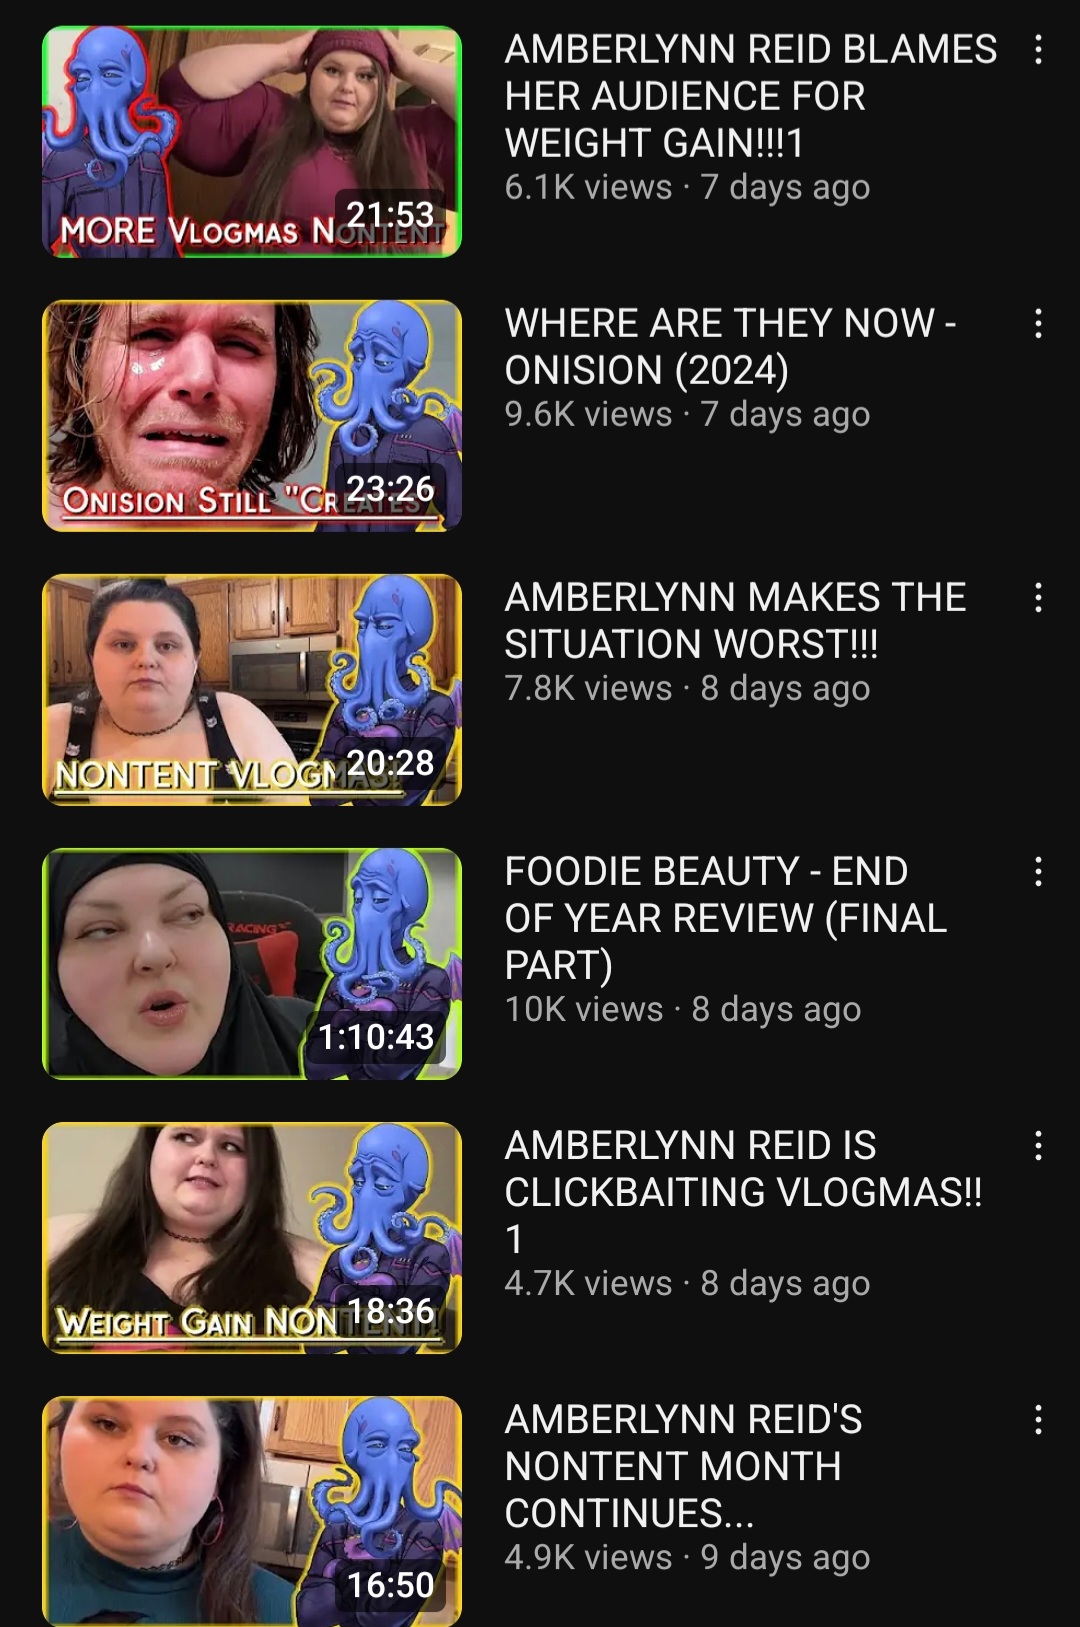This screenshot has height=1627, width=1080.
Task: Open the 1:10:43 long video thumbnail
Action: tap(252, 964)
